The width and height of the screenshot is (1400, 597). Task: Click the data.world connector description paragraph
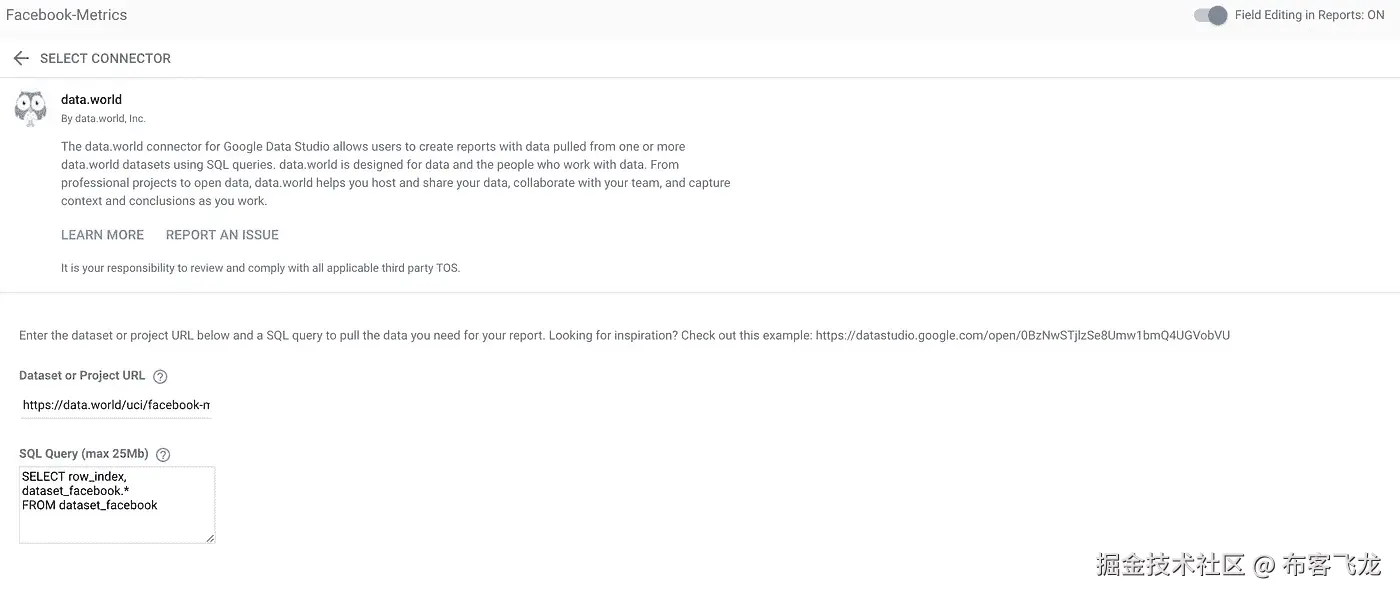[395, 174]
